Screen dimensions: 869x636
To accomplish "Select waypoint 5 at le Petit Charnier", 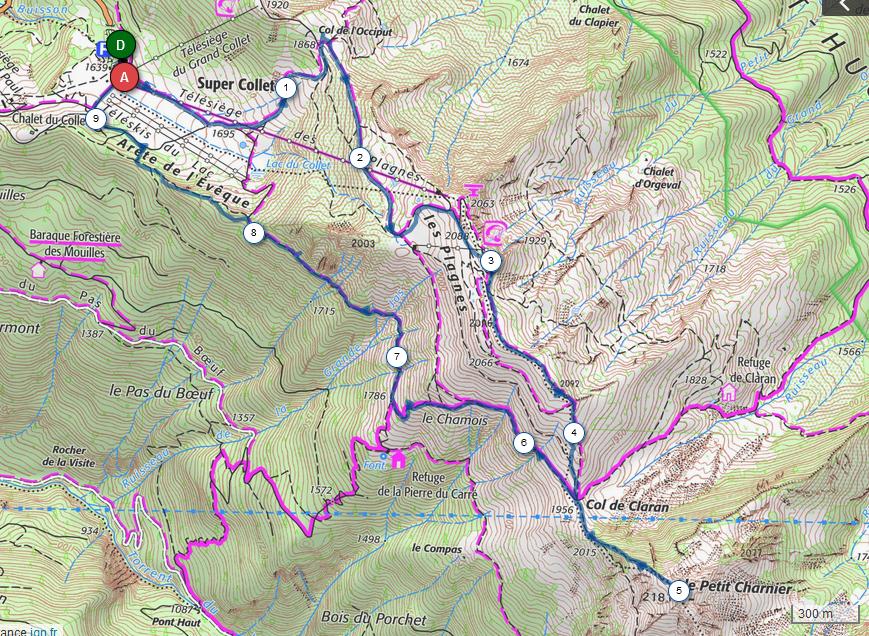I will click(x=679, y=591).
